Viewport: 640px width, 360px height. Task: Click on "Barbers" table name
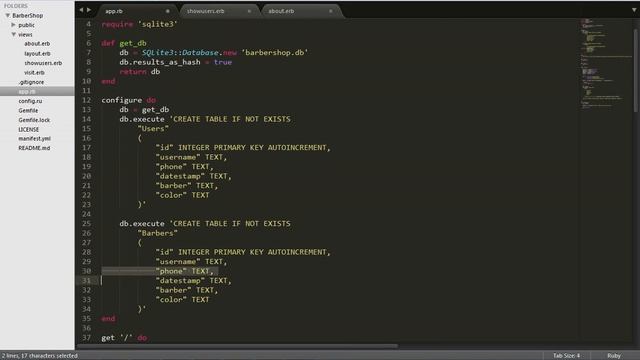point(158,233)
